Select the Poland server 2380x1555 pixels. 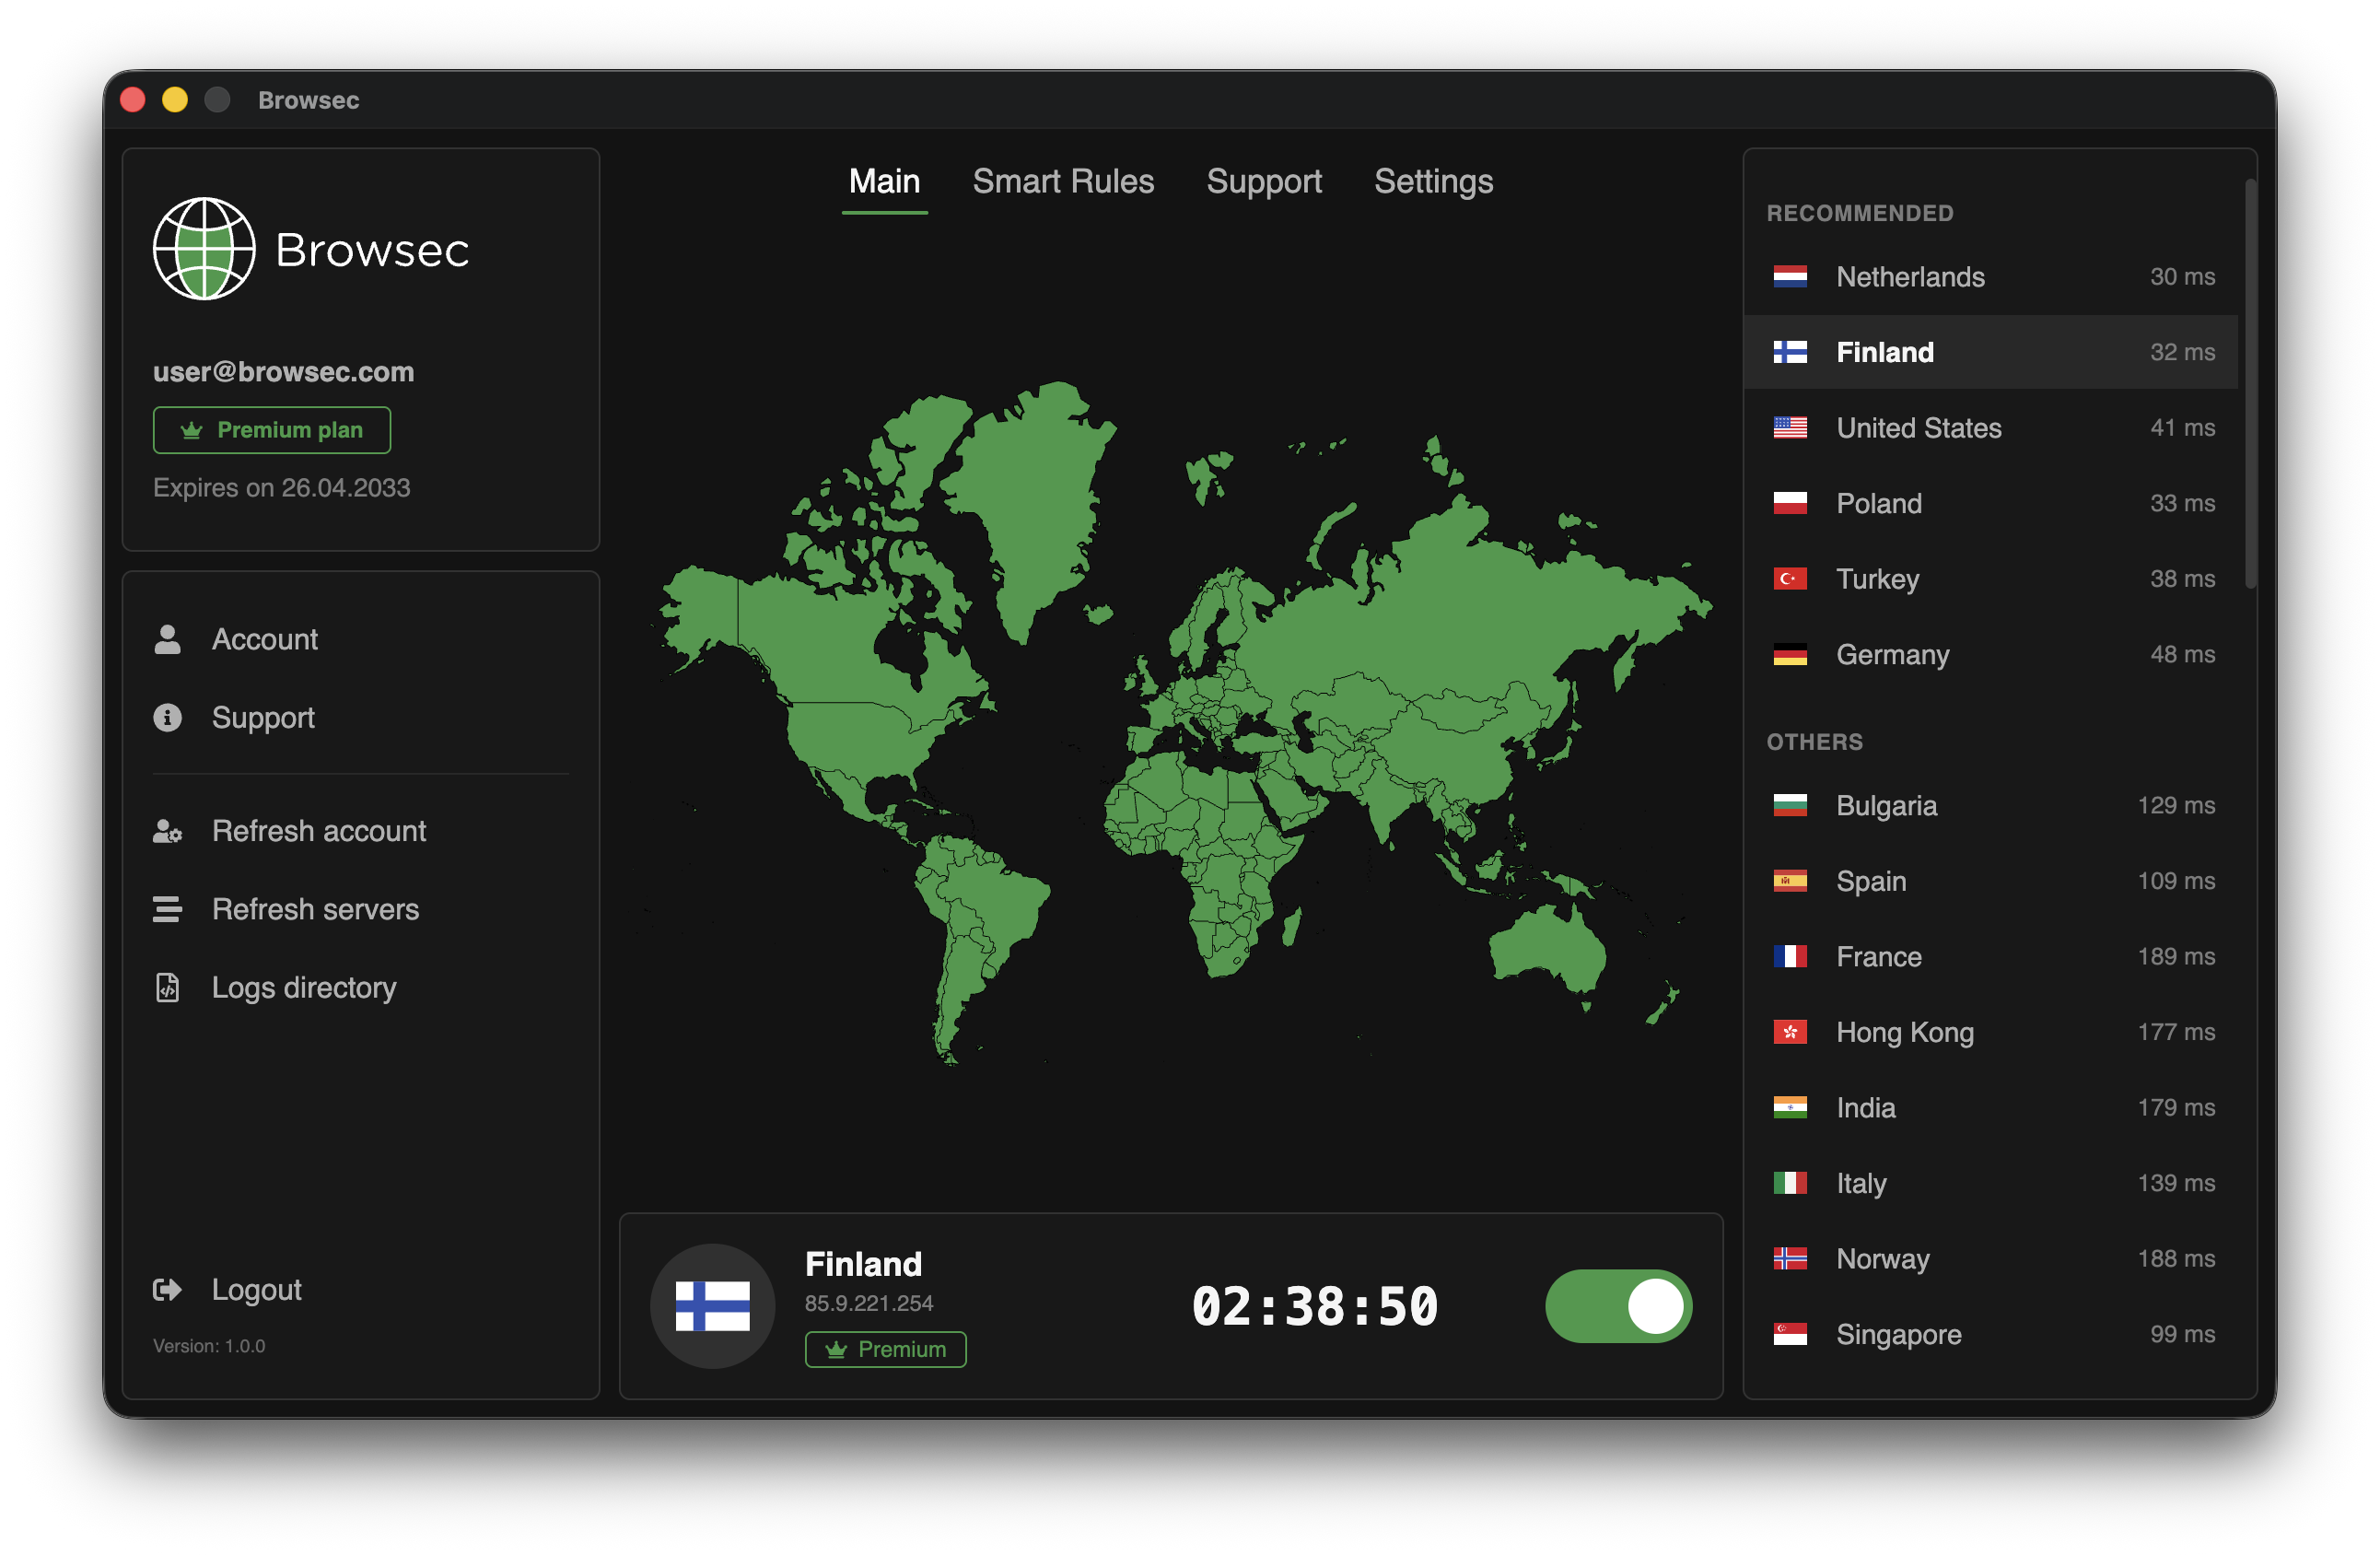click(x=1878, y=503)
